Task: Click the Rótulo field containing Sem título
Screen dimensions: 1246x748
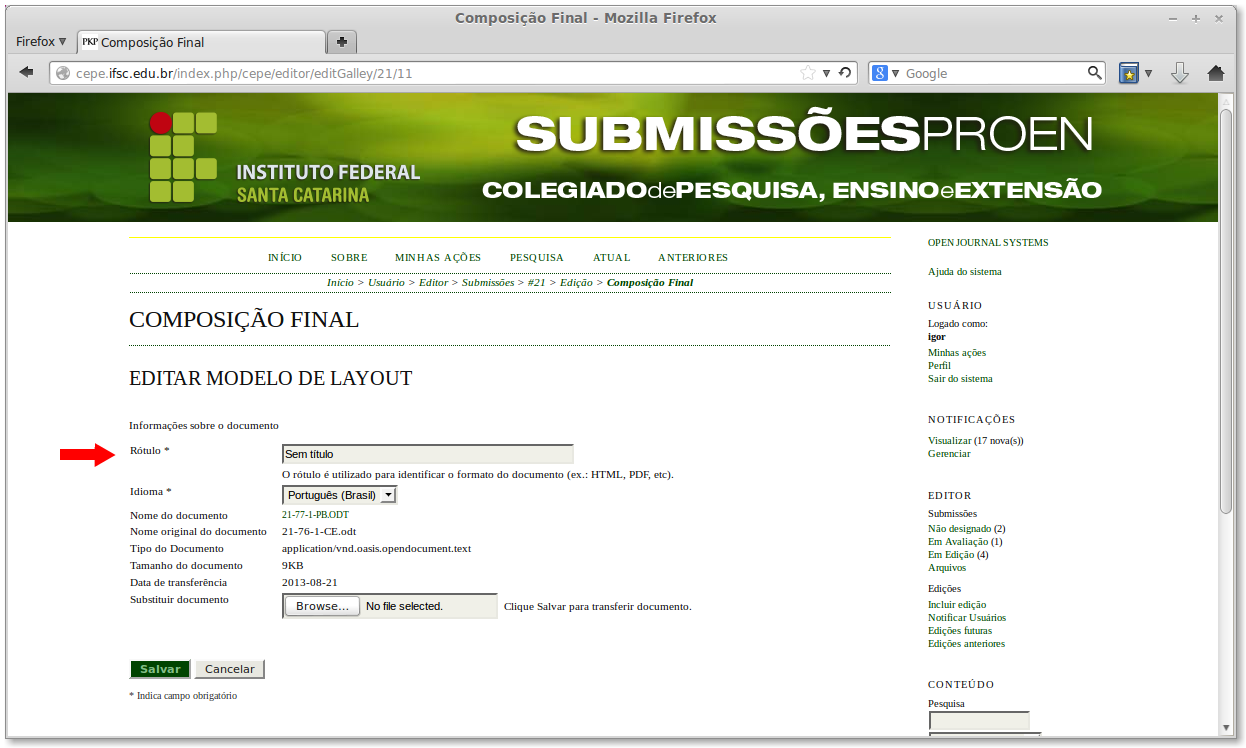Action: coord(427,453)
